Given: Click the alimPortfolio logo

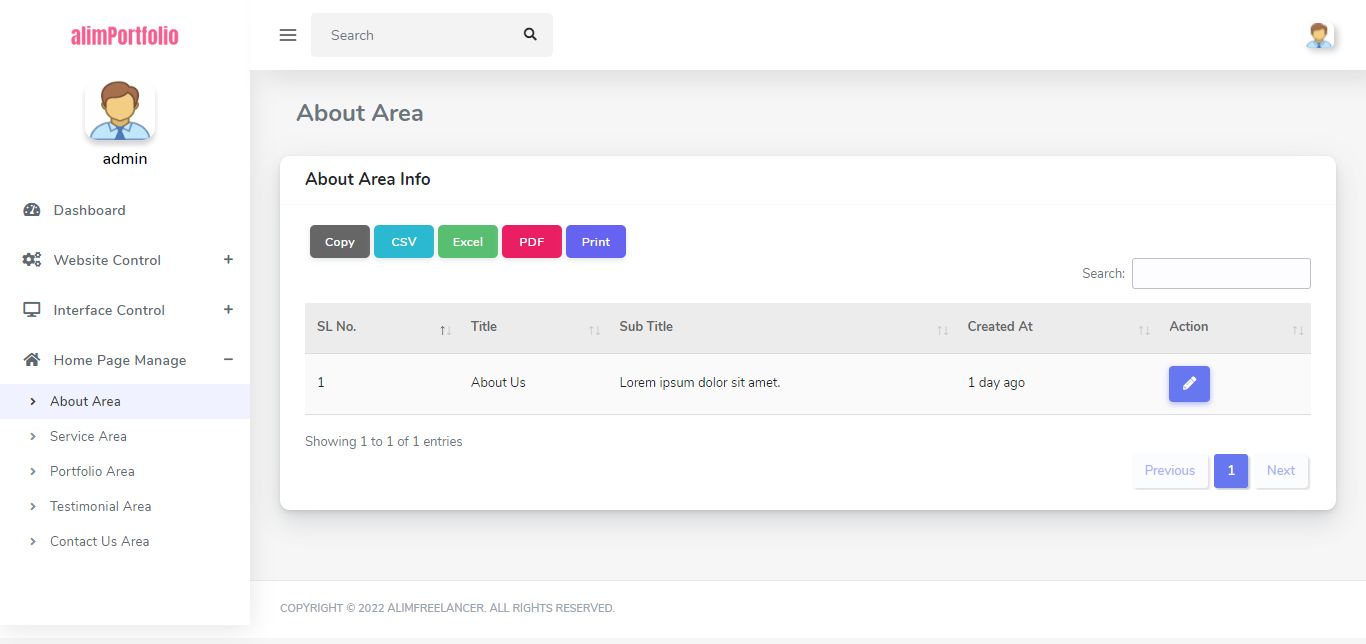Looking at the screenshot, I should [125, 36].
